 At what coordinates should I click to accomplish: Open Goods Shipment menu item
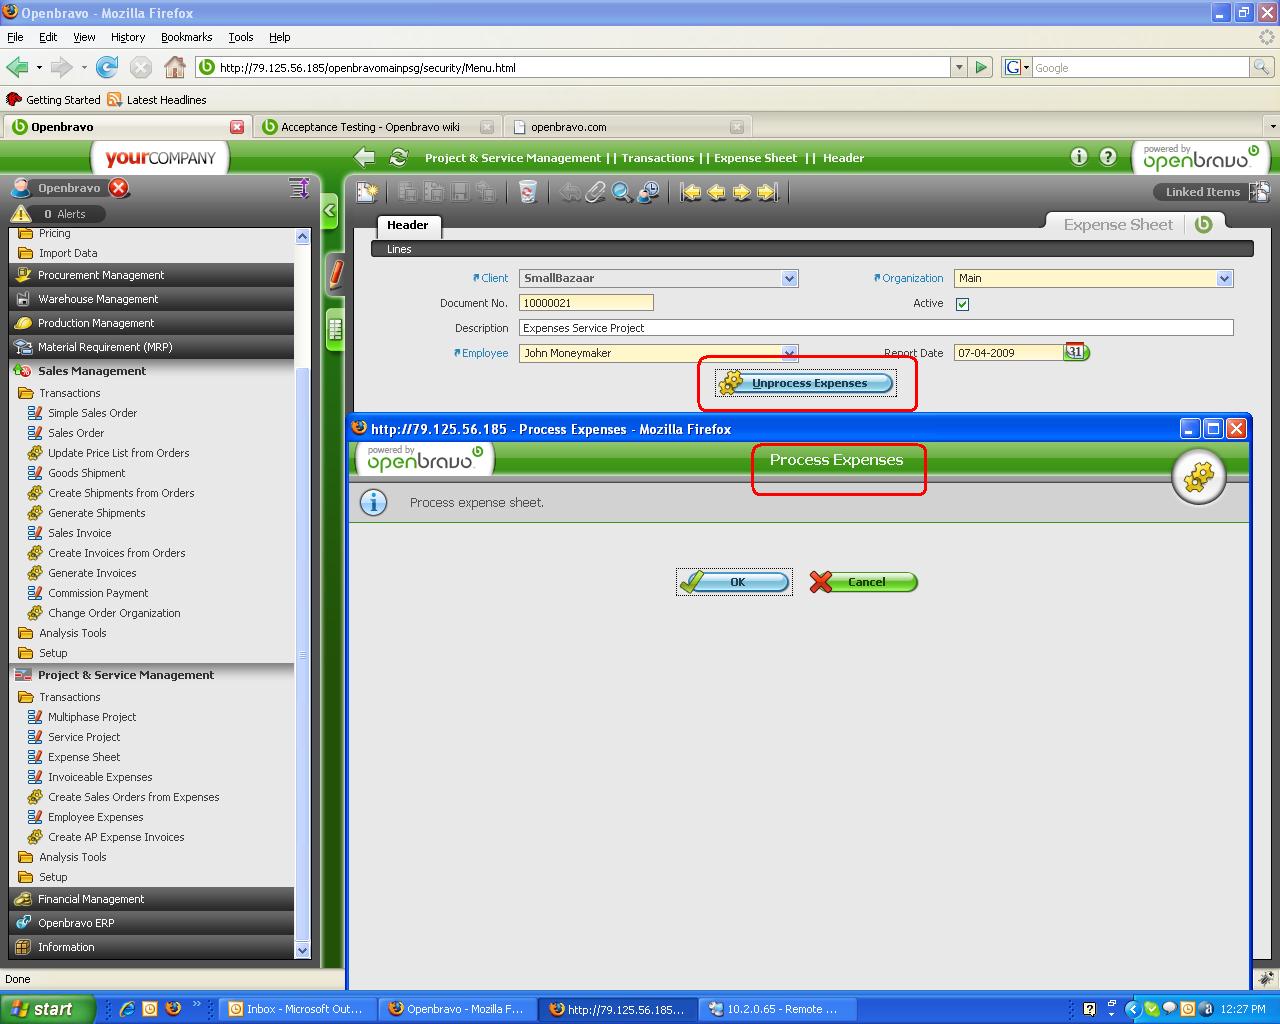pos(87,473)
